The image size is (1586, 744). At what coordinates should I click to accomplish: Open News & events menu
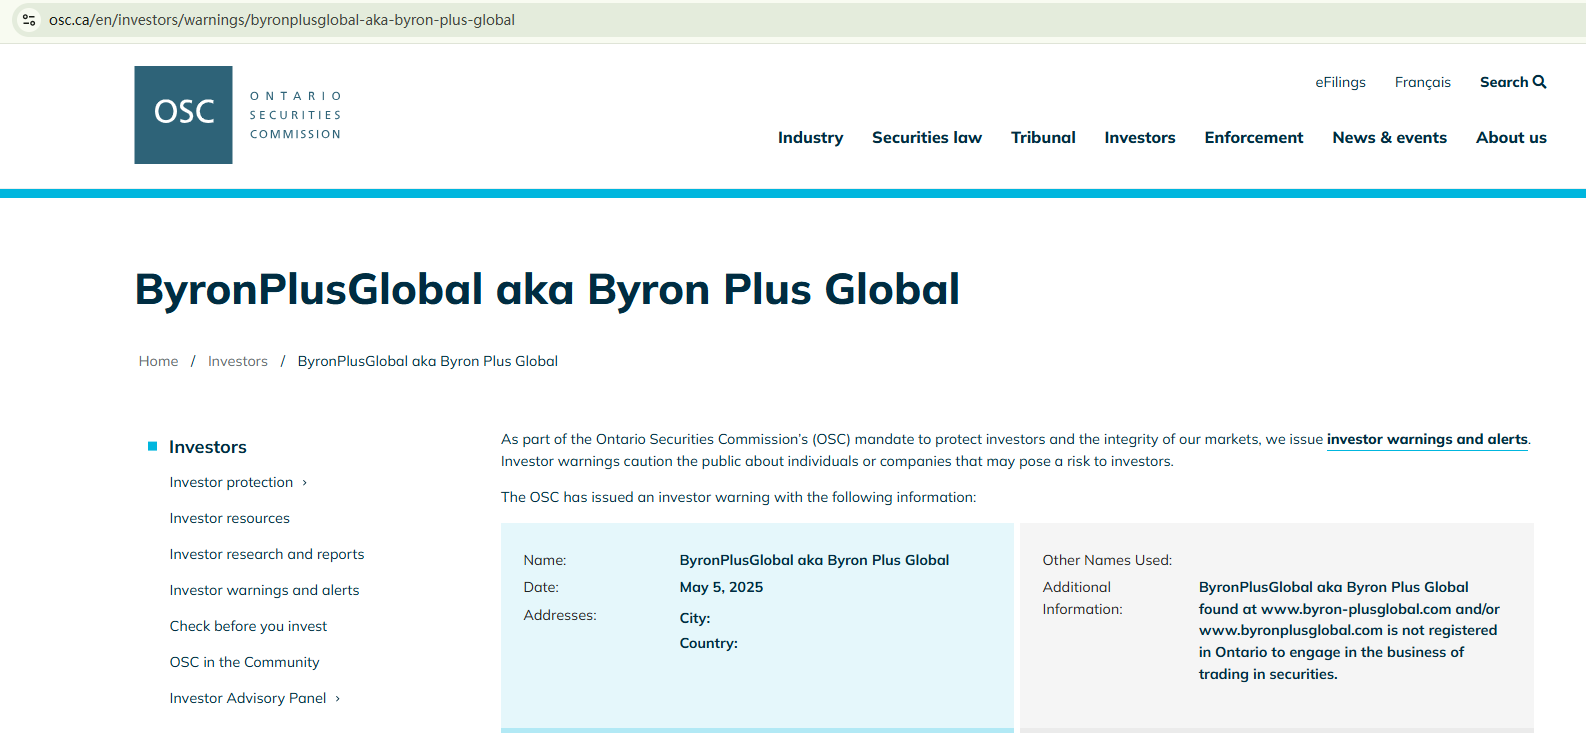(1389, 138)
